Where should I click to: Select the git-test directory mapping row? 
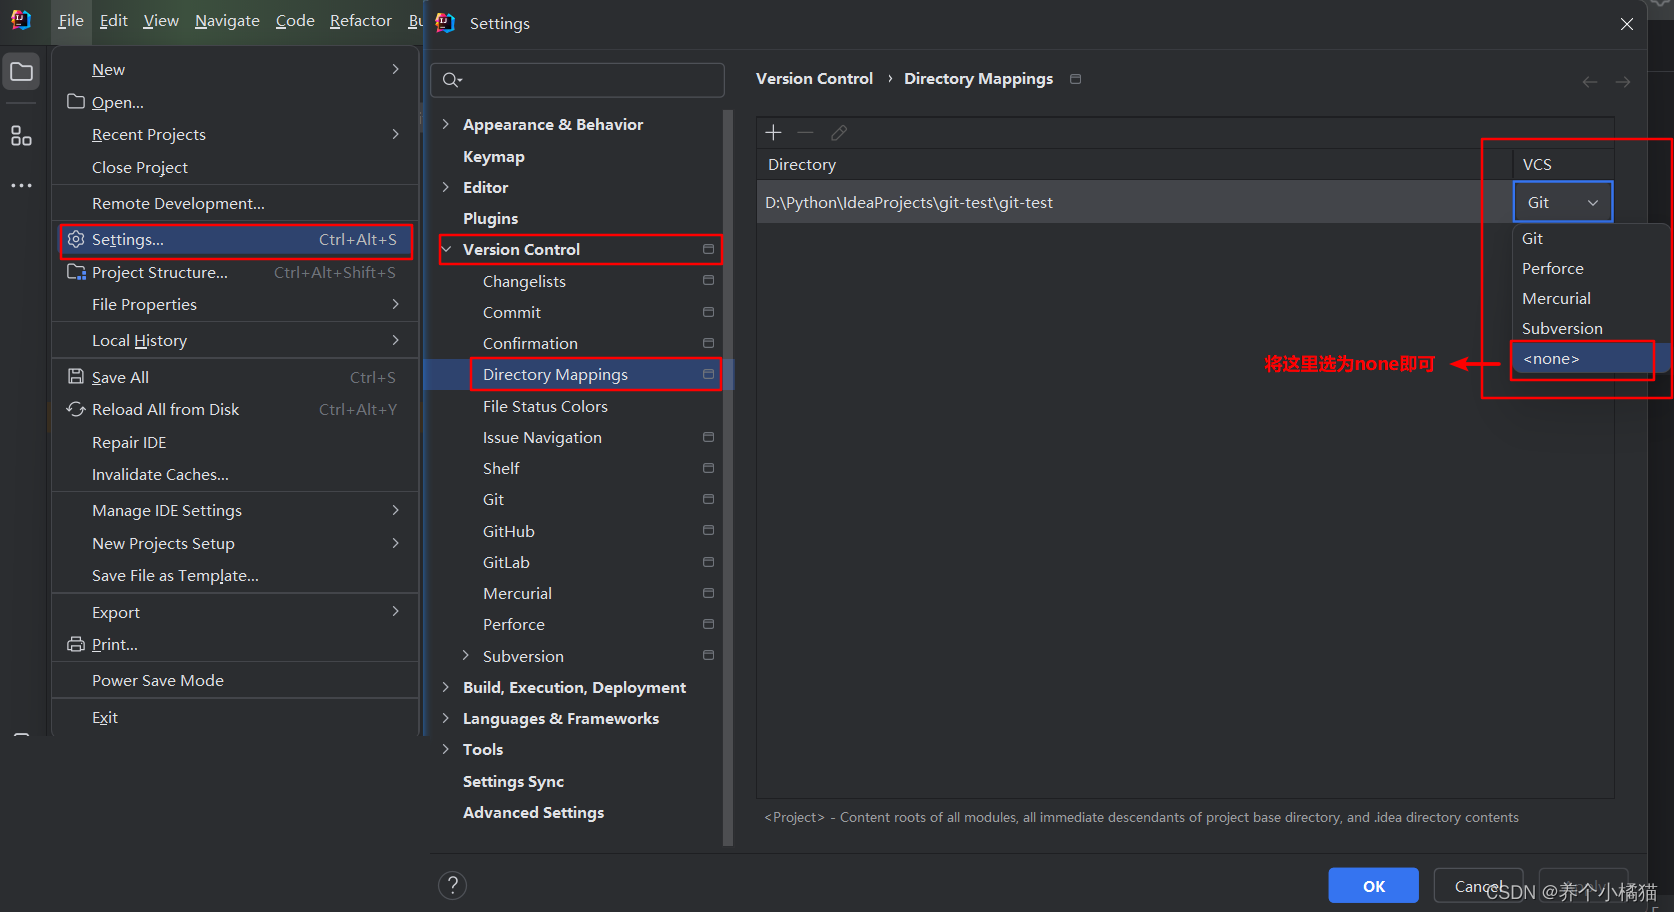click(x=1135, y=202)
